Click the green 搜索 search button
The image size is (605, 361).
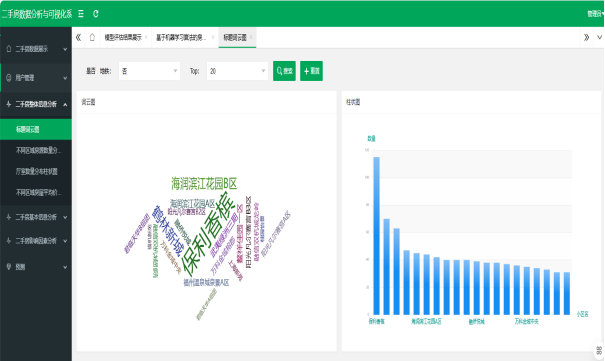(284, 71)
